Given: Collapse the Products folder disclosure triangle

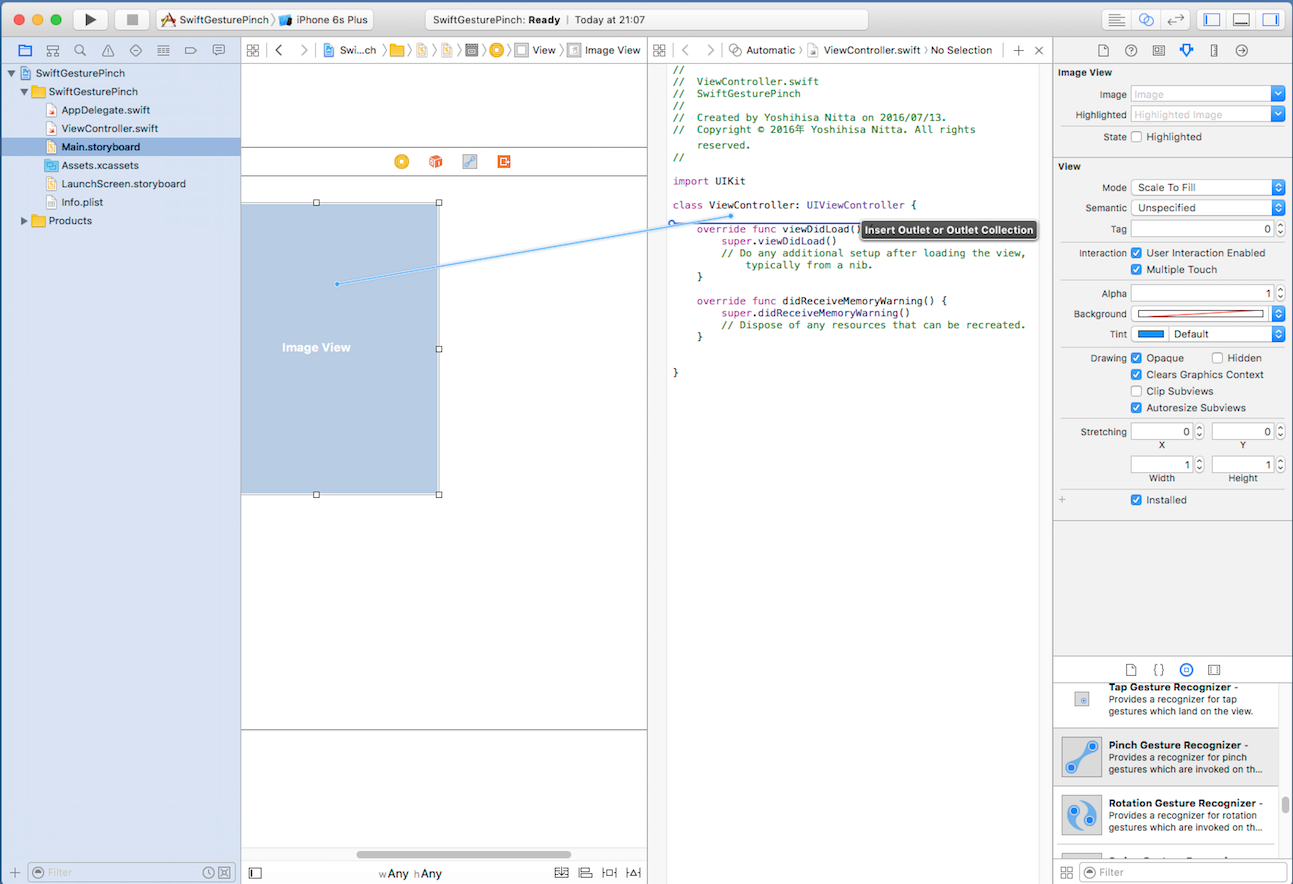Looking at the screenshot, I should click(x=24, y=221).
